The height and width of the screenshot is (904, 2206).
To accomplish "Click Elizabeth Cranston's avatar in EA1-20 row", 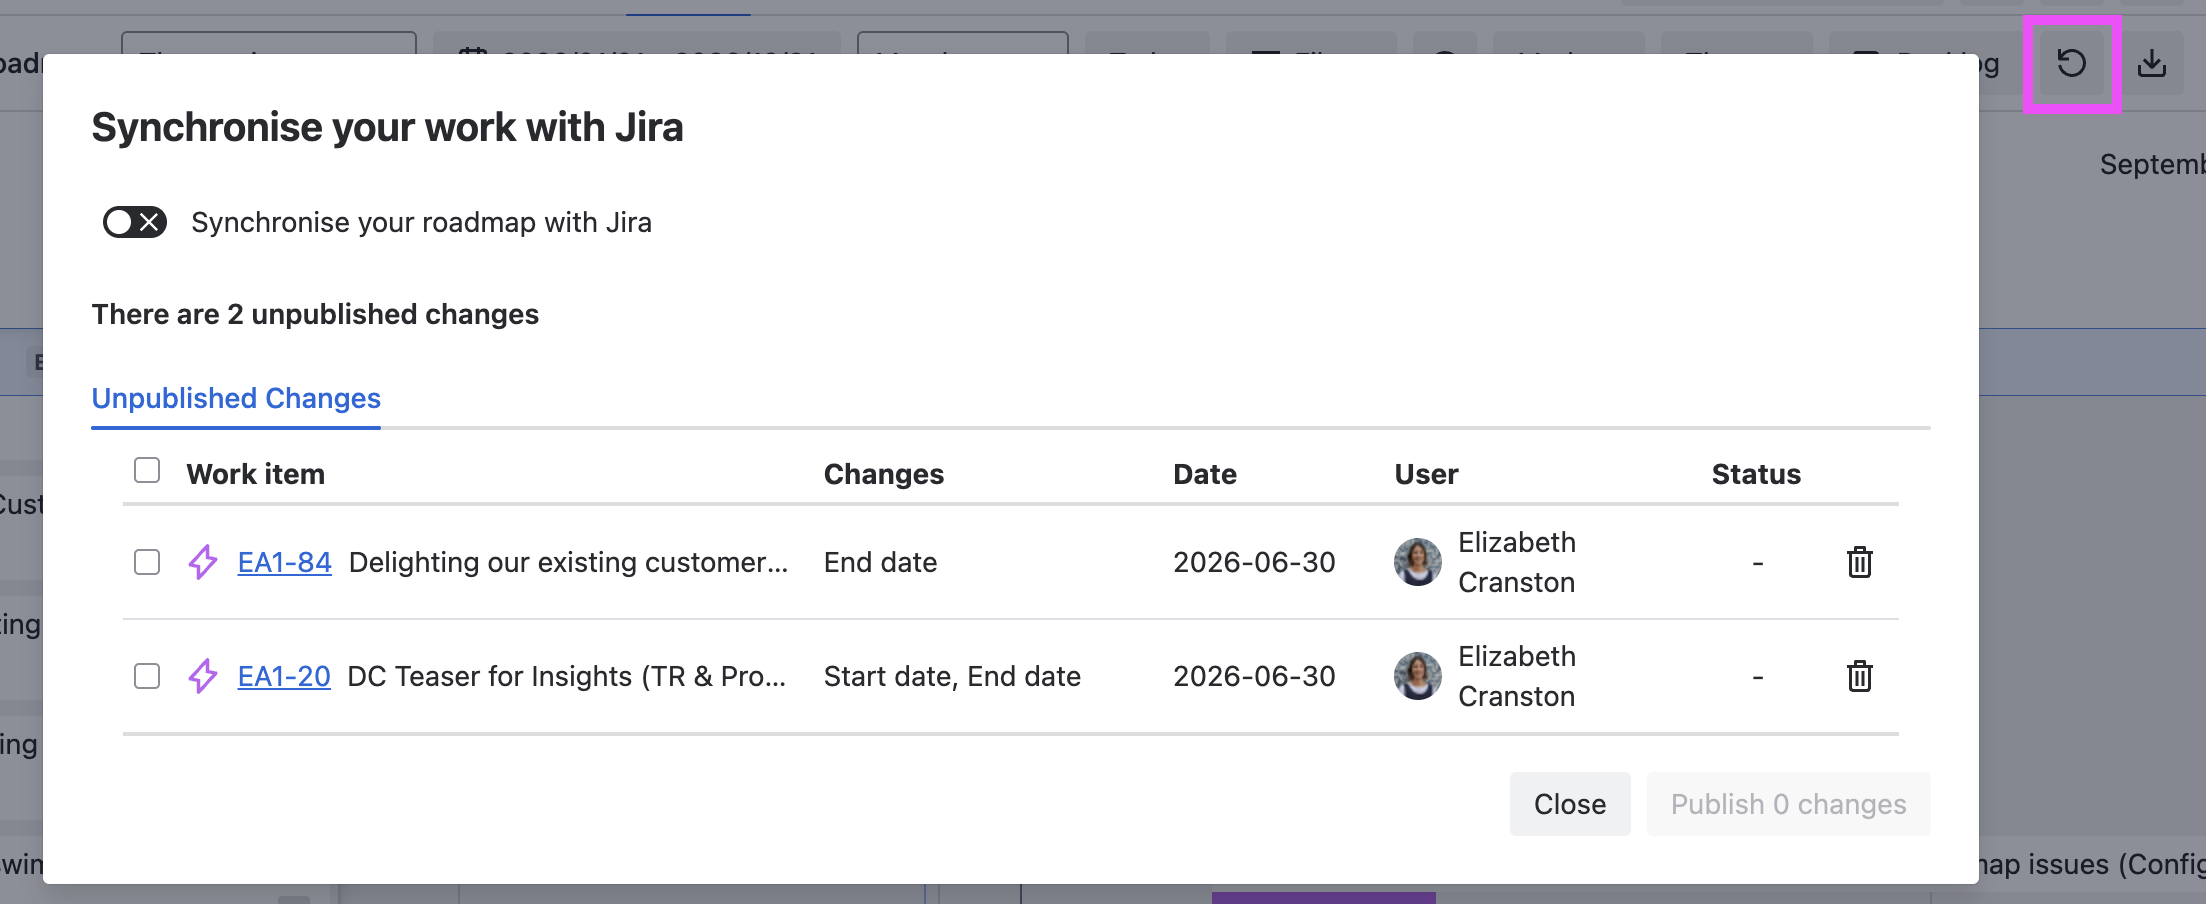I will pyautogui.click(x=1418, y=676).
